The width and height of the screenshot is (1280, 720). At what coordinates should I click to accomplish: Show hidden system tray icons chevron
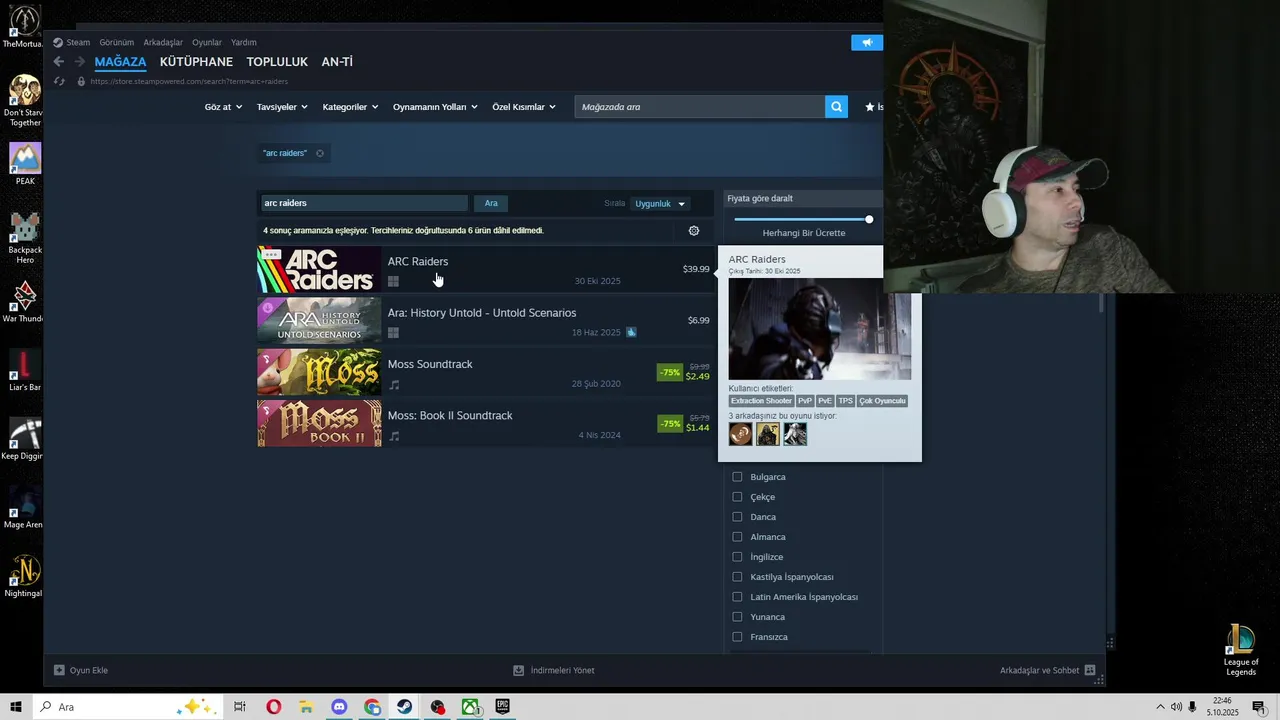pyautogui.click(x=1160, y=707)
